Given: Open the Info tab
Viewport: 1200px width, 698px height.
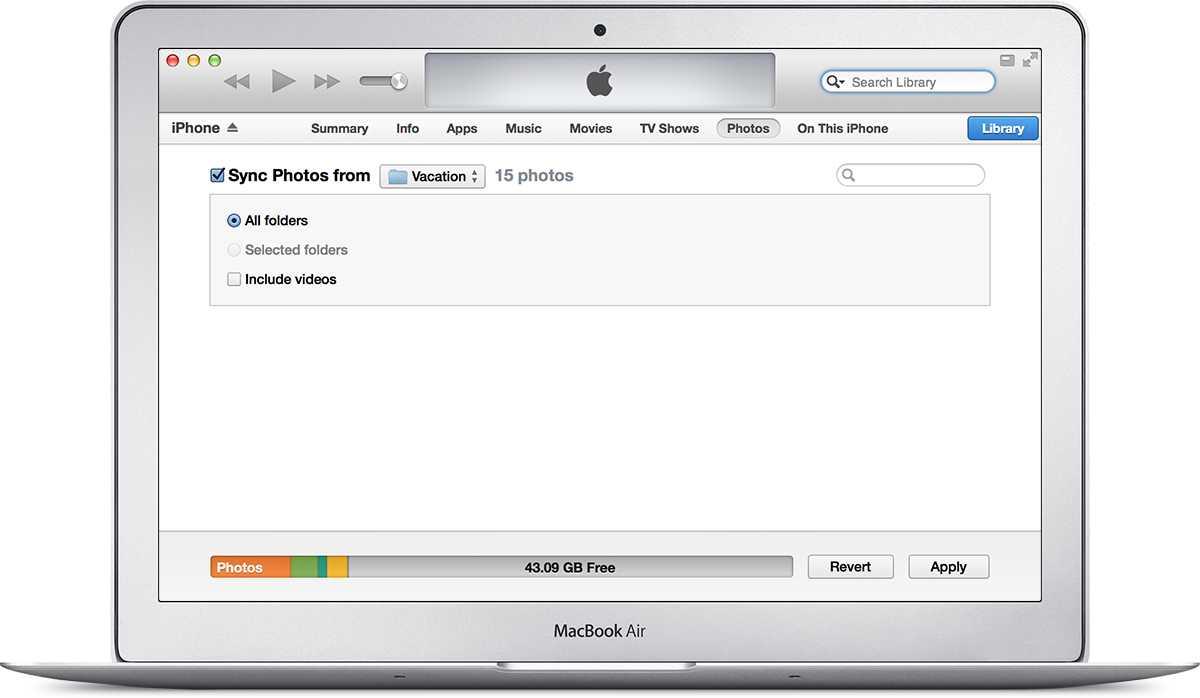Looking at the screenshot, I should (407, 128).
